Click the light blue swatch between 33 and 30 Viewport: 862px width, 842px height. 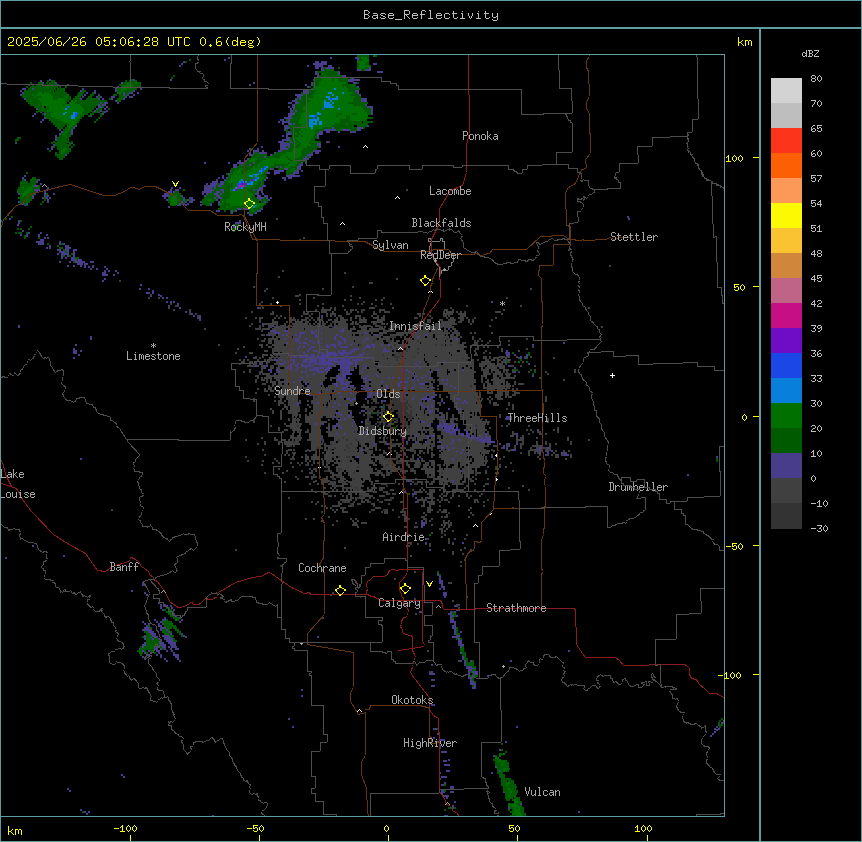pyautogui.click(x=786, y=391)
